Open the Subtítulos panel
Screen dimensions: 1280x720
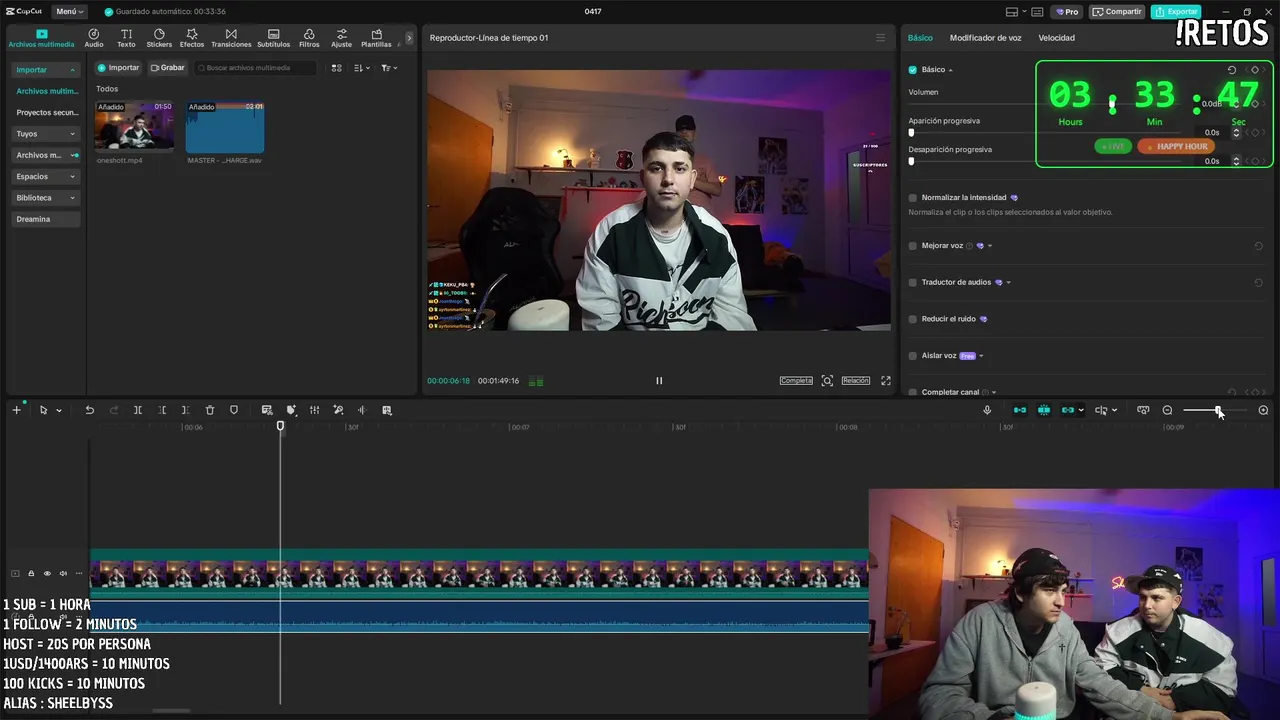273,38
